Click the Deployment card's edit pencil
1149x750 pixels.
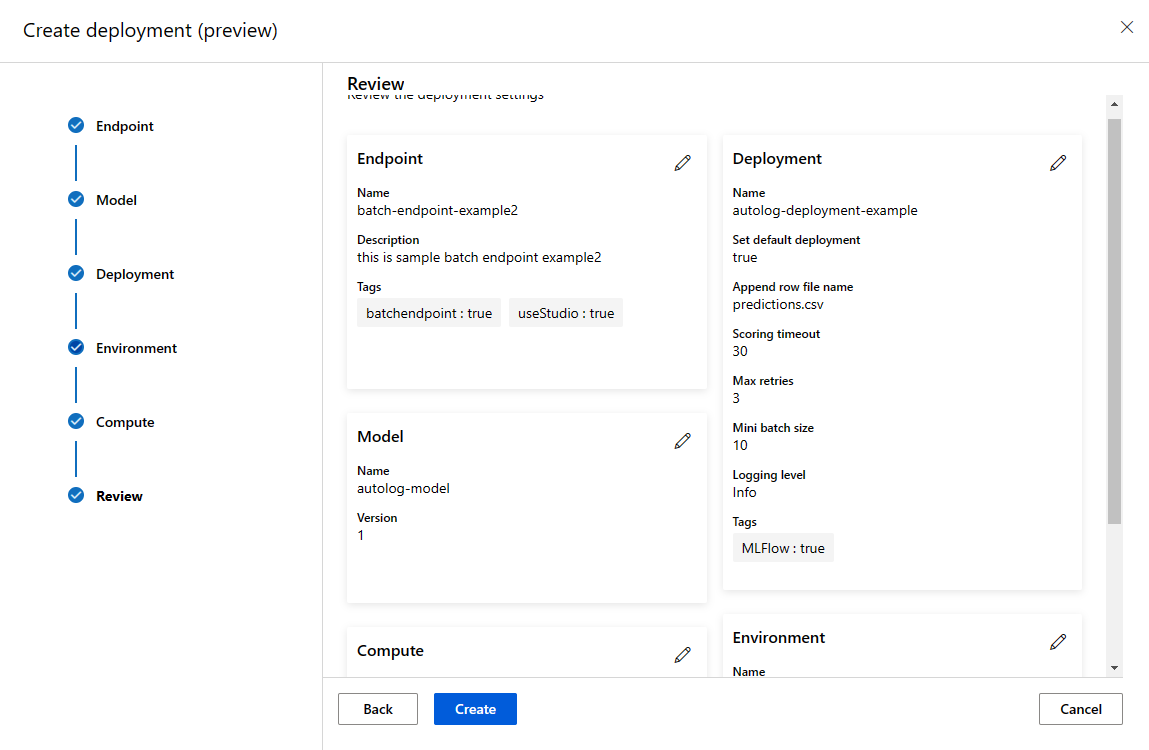(x=1058, y=163)
